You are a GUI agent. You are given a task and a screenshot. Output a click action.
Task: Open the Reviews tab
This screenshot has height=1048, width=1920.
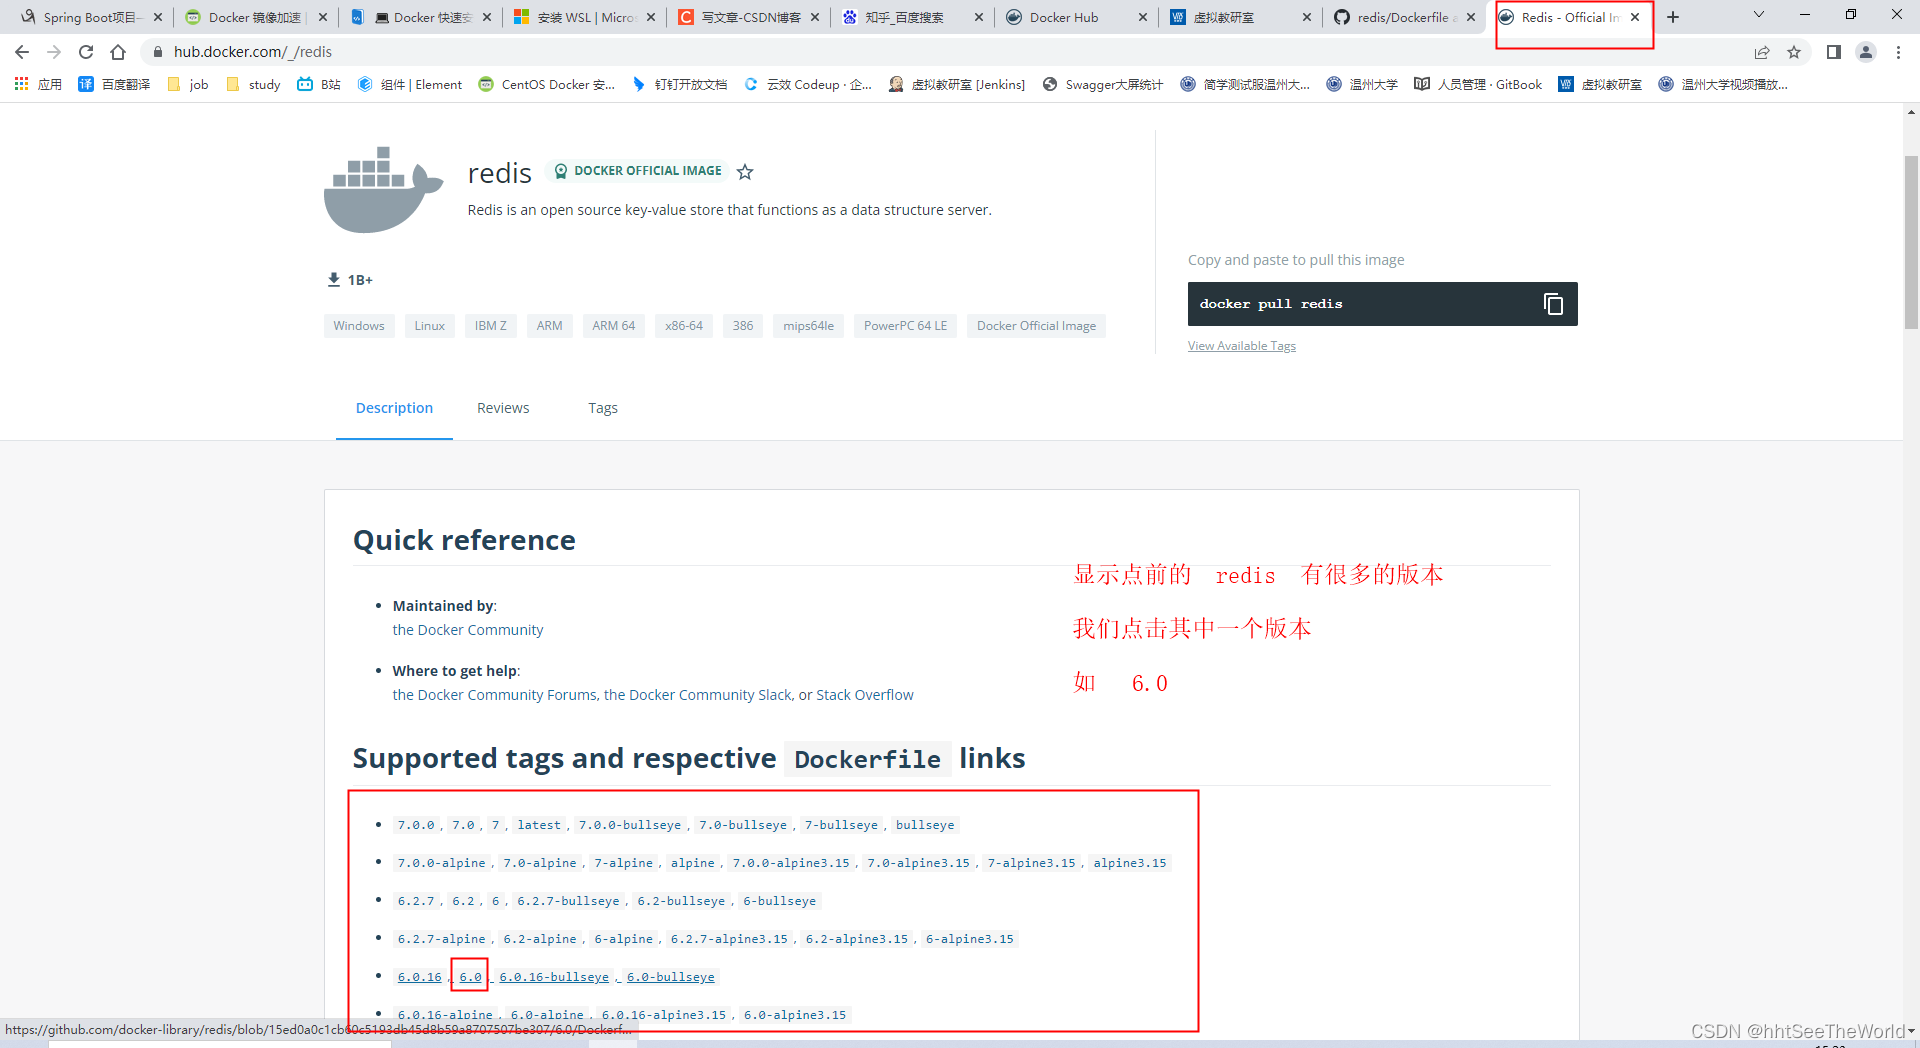pyautogui.click(x=503, y=408)
